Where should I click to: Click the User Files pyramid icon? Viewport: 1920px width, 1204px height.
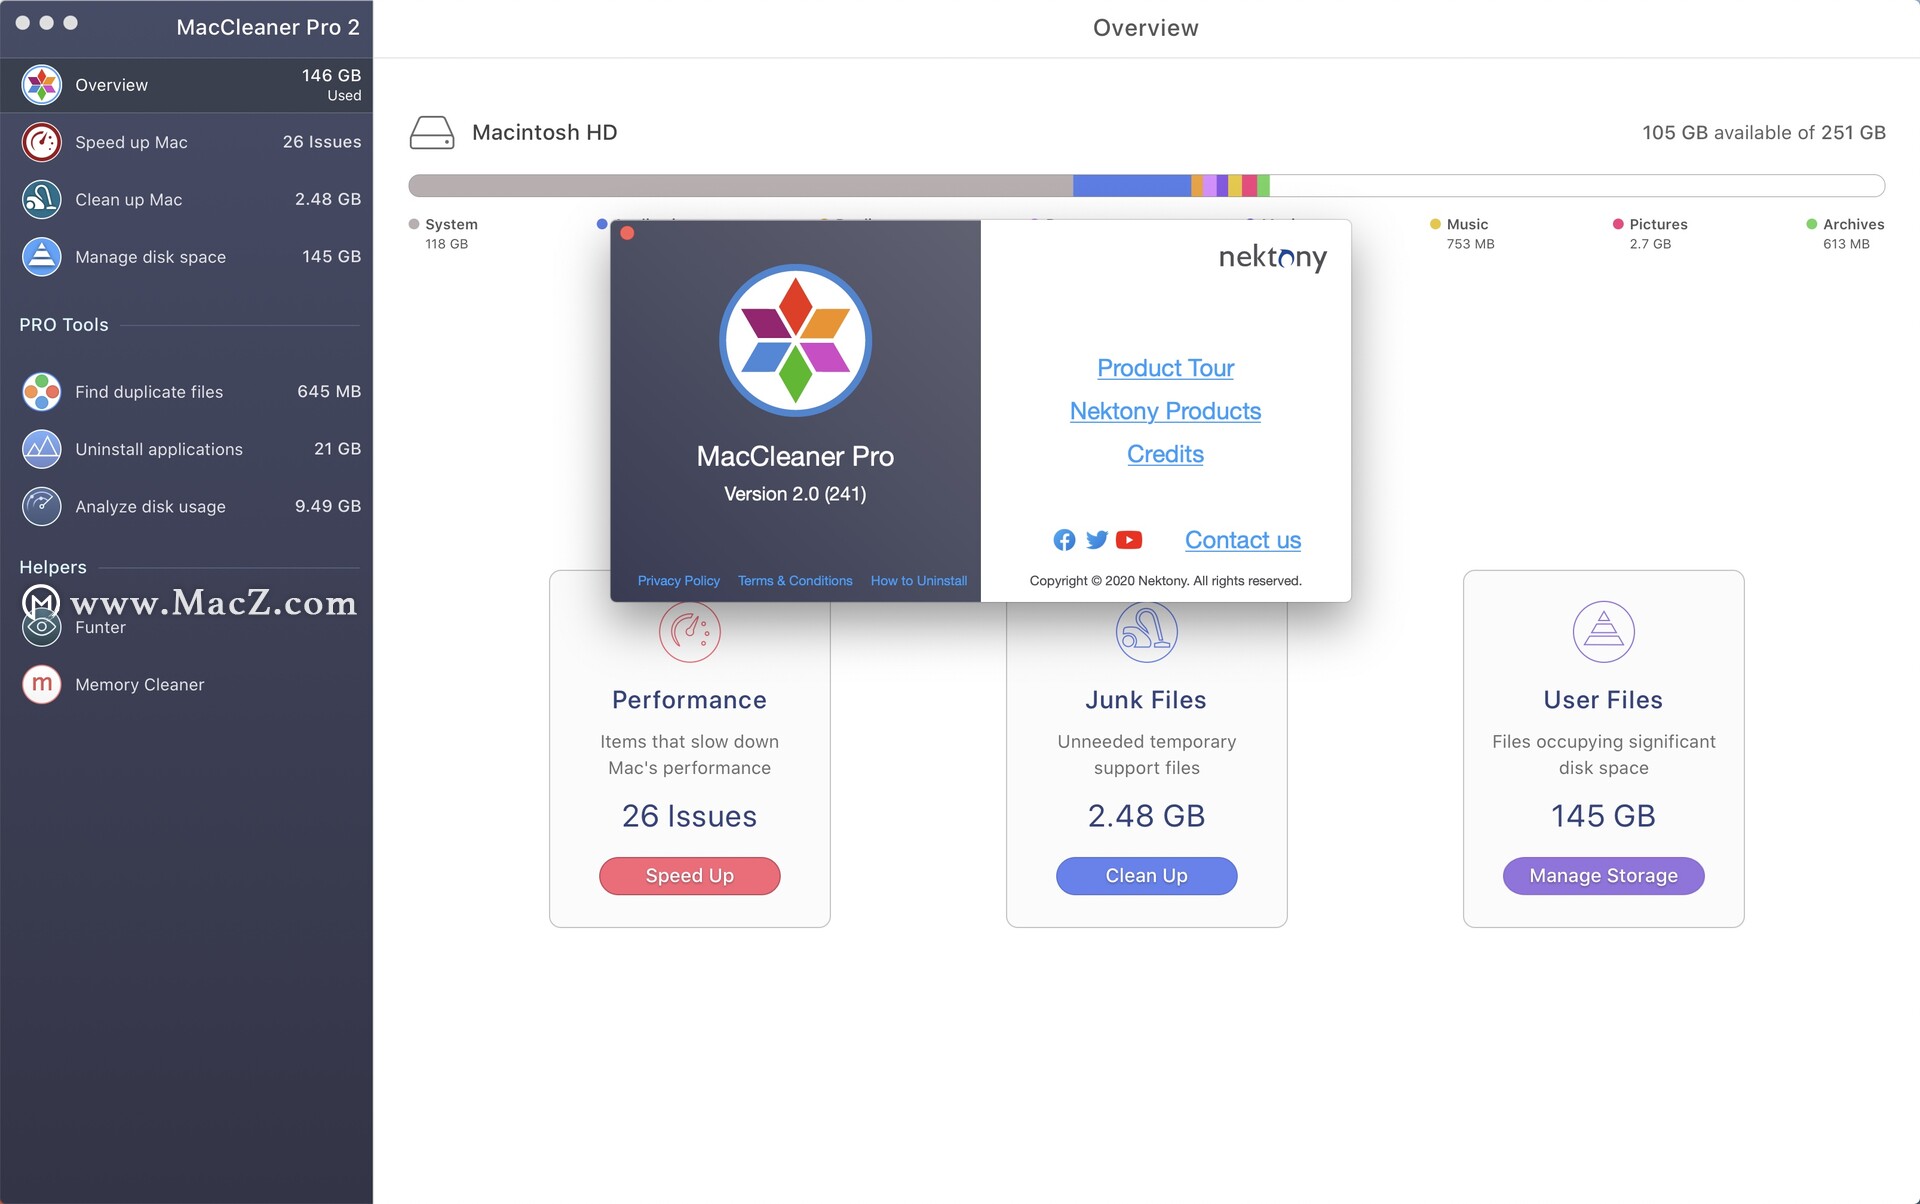tap(1603, 631)
